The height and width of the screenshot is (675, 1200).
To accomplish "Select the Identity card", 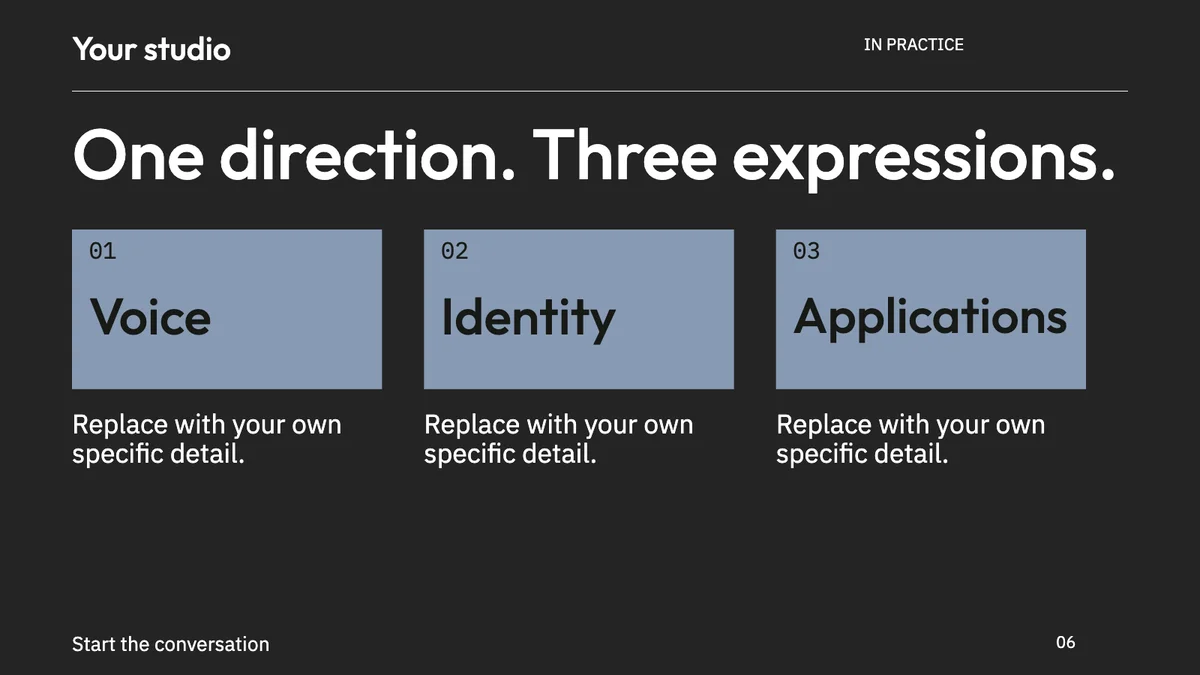I will click(579, 309).
